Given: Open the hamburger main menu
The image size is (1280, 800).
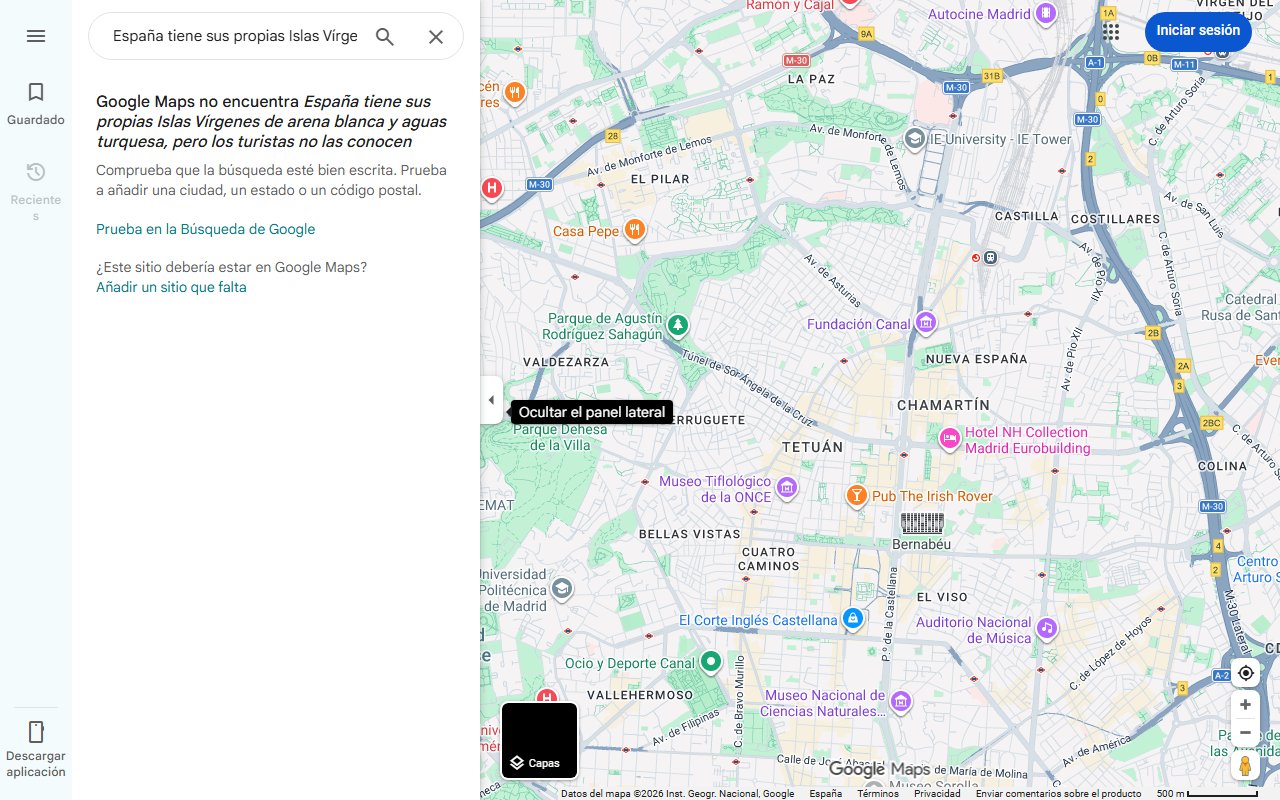Looking at the screenshot, I should pyautogui.click(x=36, y=36).
